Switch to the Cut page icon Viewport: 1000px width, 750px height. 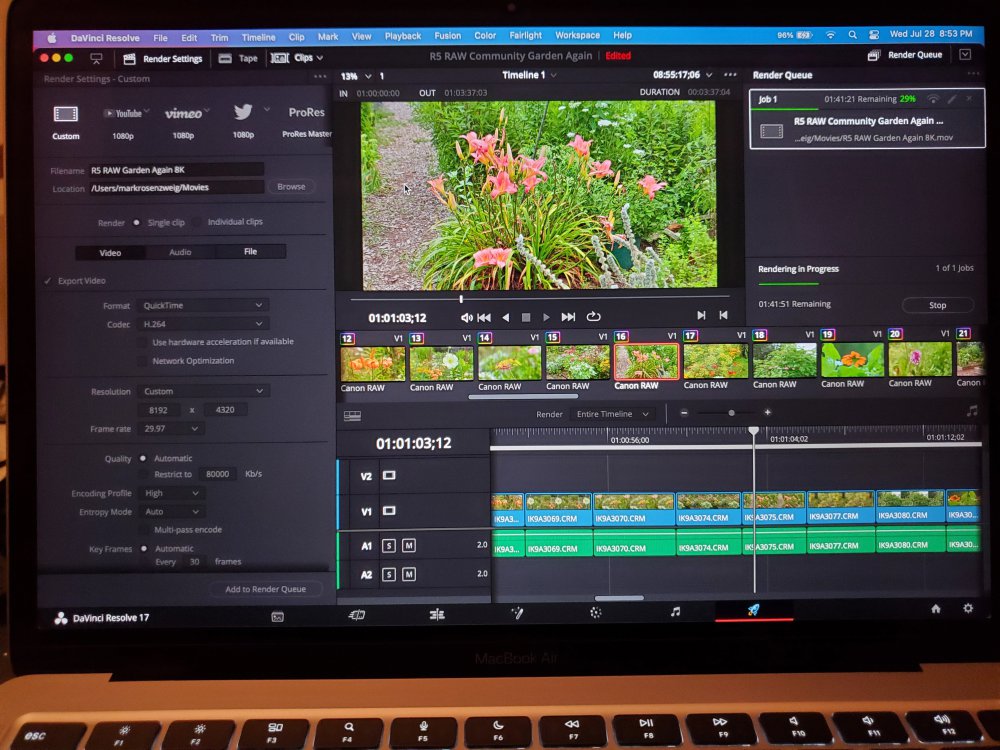pyautogui.click(x=357, y=615)
